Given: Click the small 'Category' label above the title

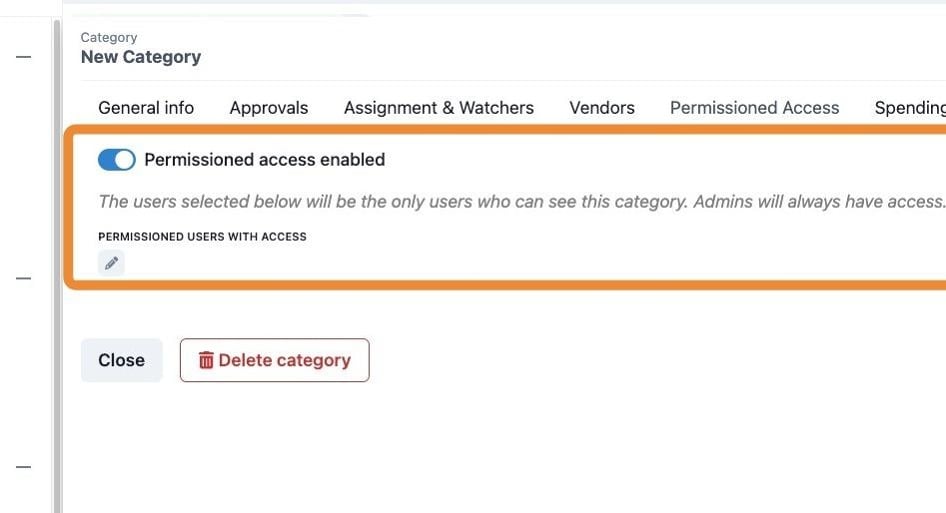Looking at the screenshot, I should pos(109,37).
